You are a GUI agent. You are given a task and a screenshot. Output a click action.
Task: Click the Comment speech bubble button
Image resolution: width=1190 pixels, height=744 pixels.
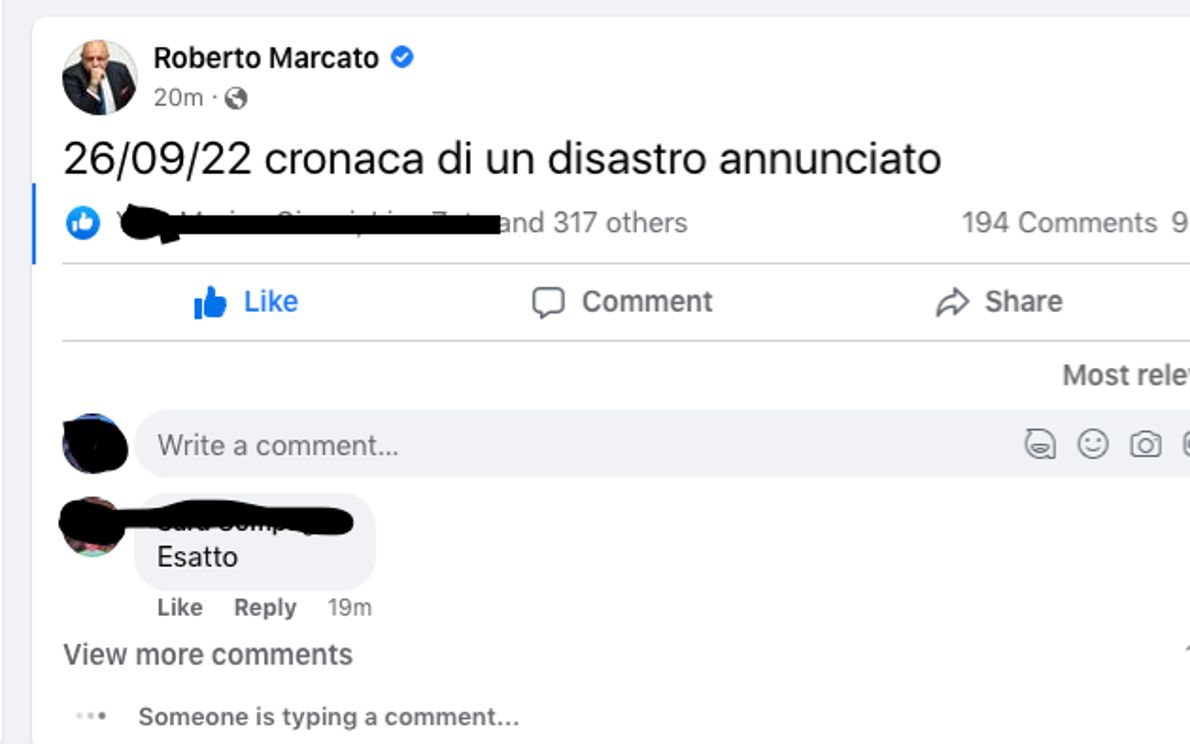(622, 302)
